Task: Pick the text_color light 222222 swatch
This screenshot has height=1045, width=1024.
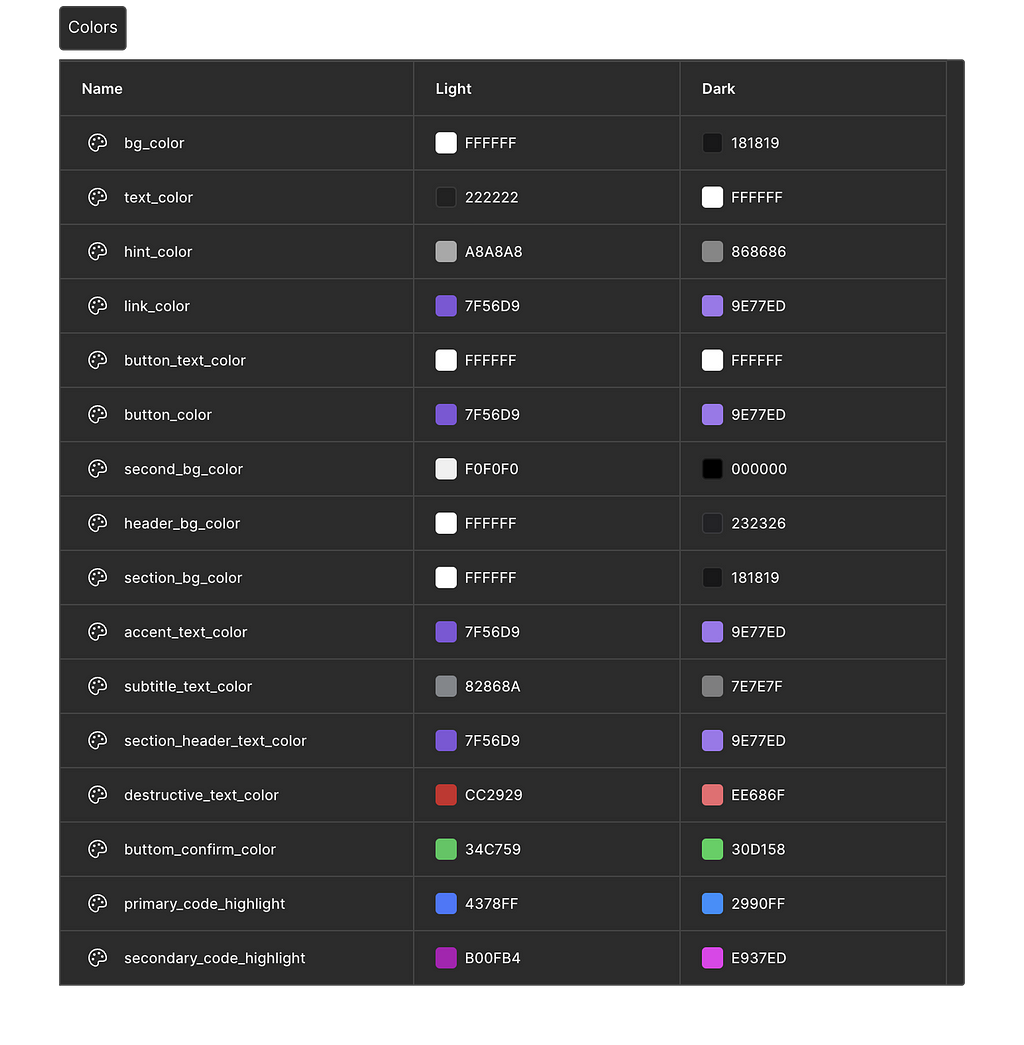Action: pyautogui.click(x=446, y=197)
